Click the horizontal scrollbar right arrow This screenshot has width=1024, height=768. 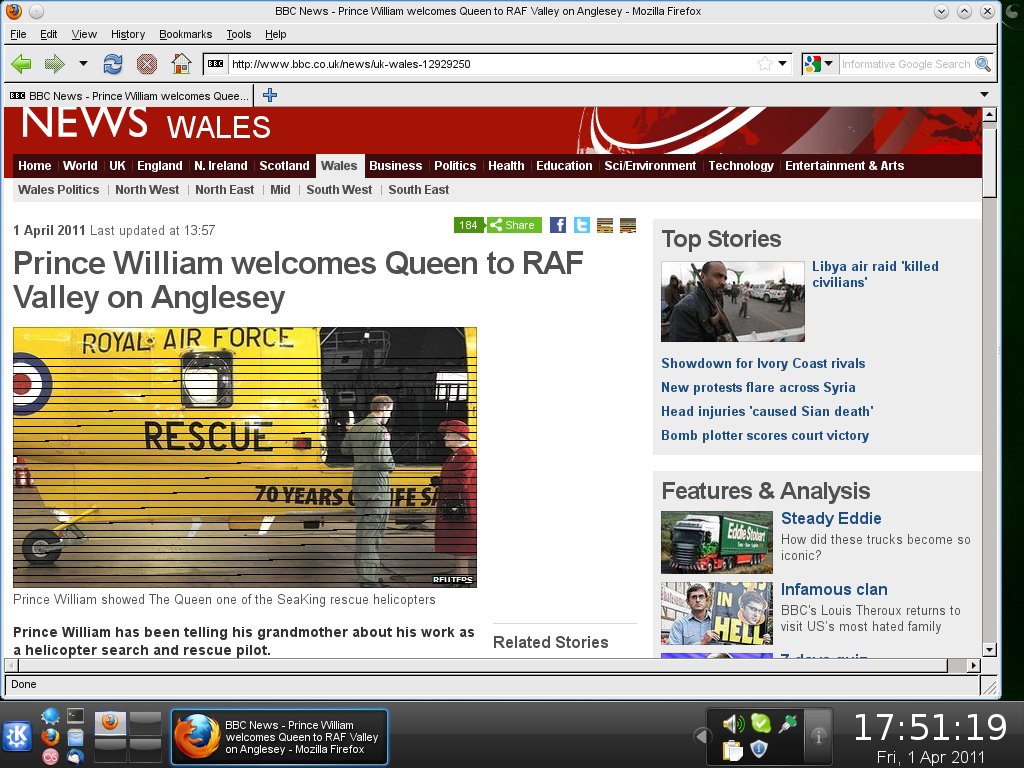pyautogui.click(x=974, y=665)
